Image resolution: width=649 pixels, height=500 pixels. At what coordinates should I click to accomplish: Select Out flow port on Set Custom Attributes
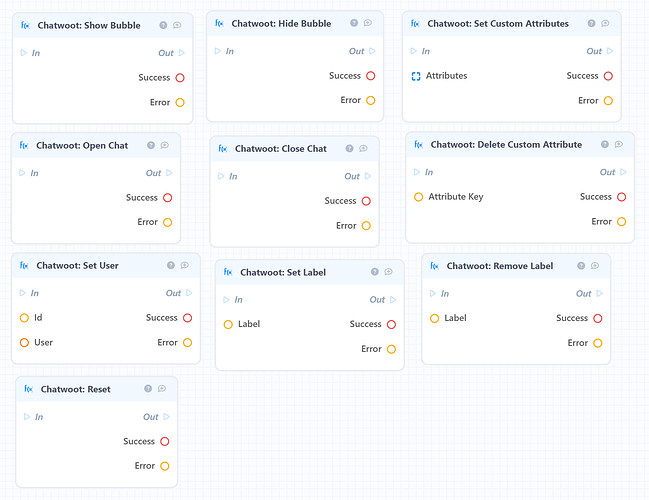pyautogui.click(x=610, y=51)
